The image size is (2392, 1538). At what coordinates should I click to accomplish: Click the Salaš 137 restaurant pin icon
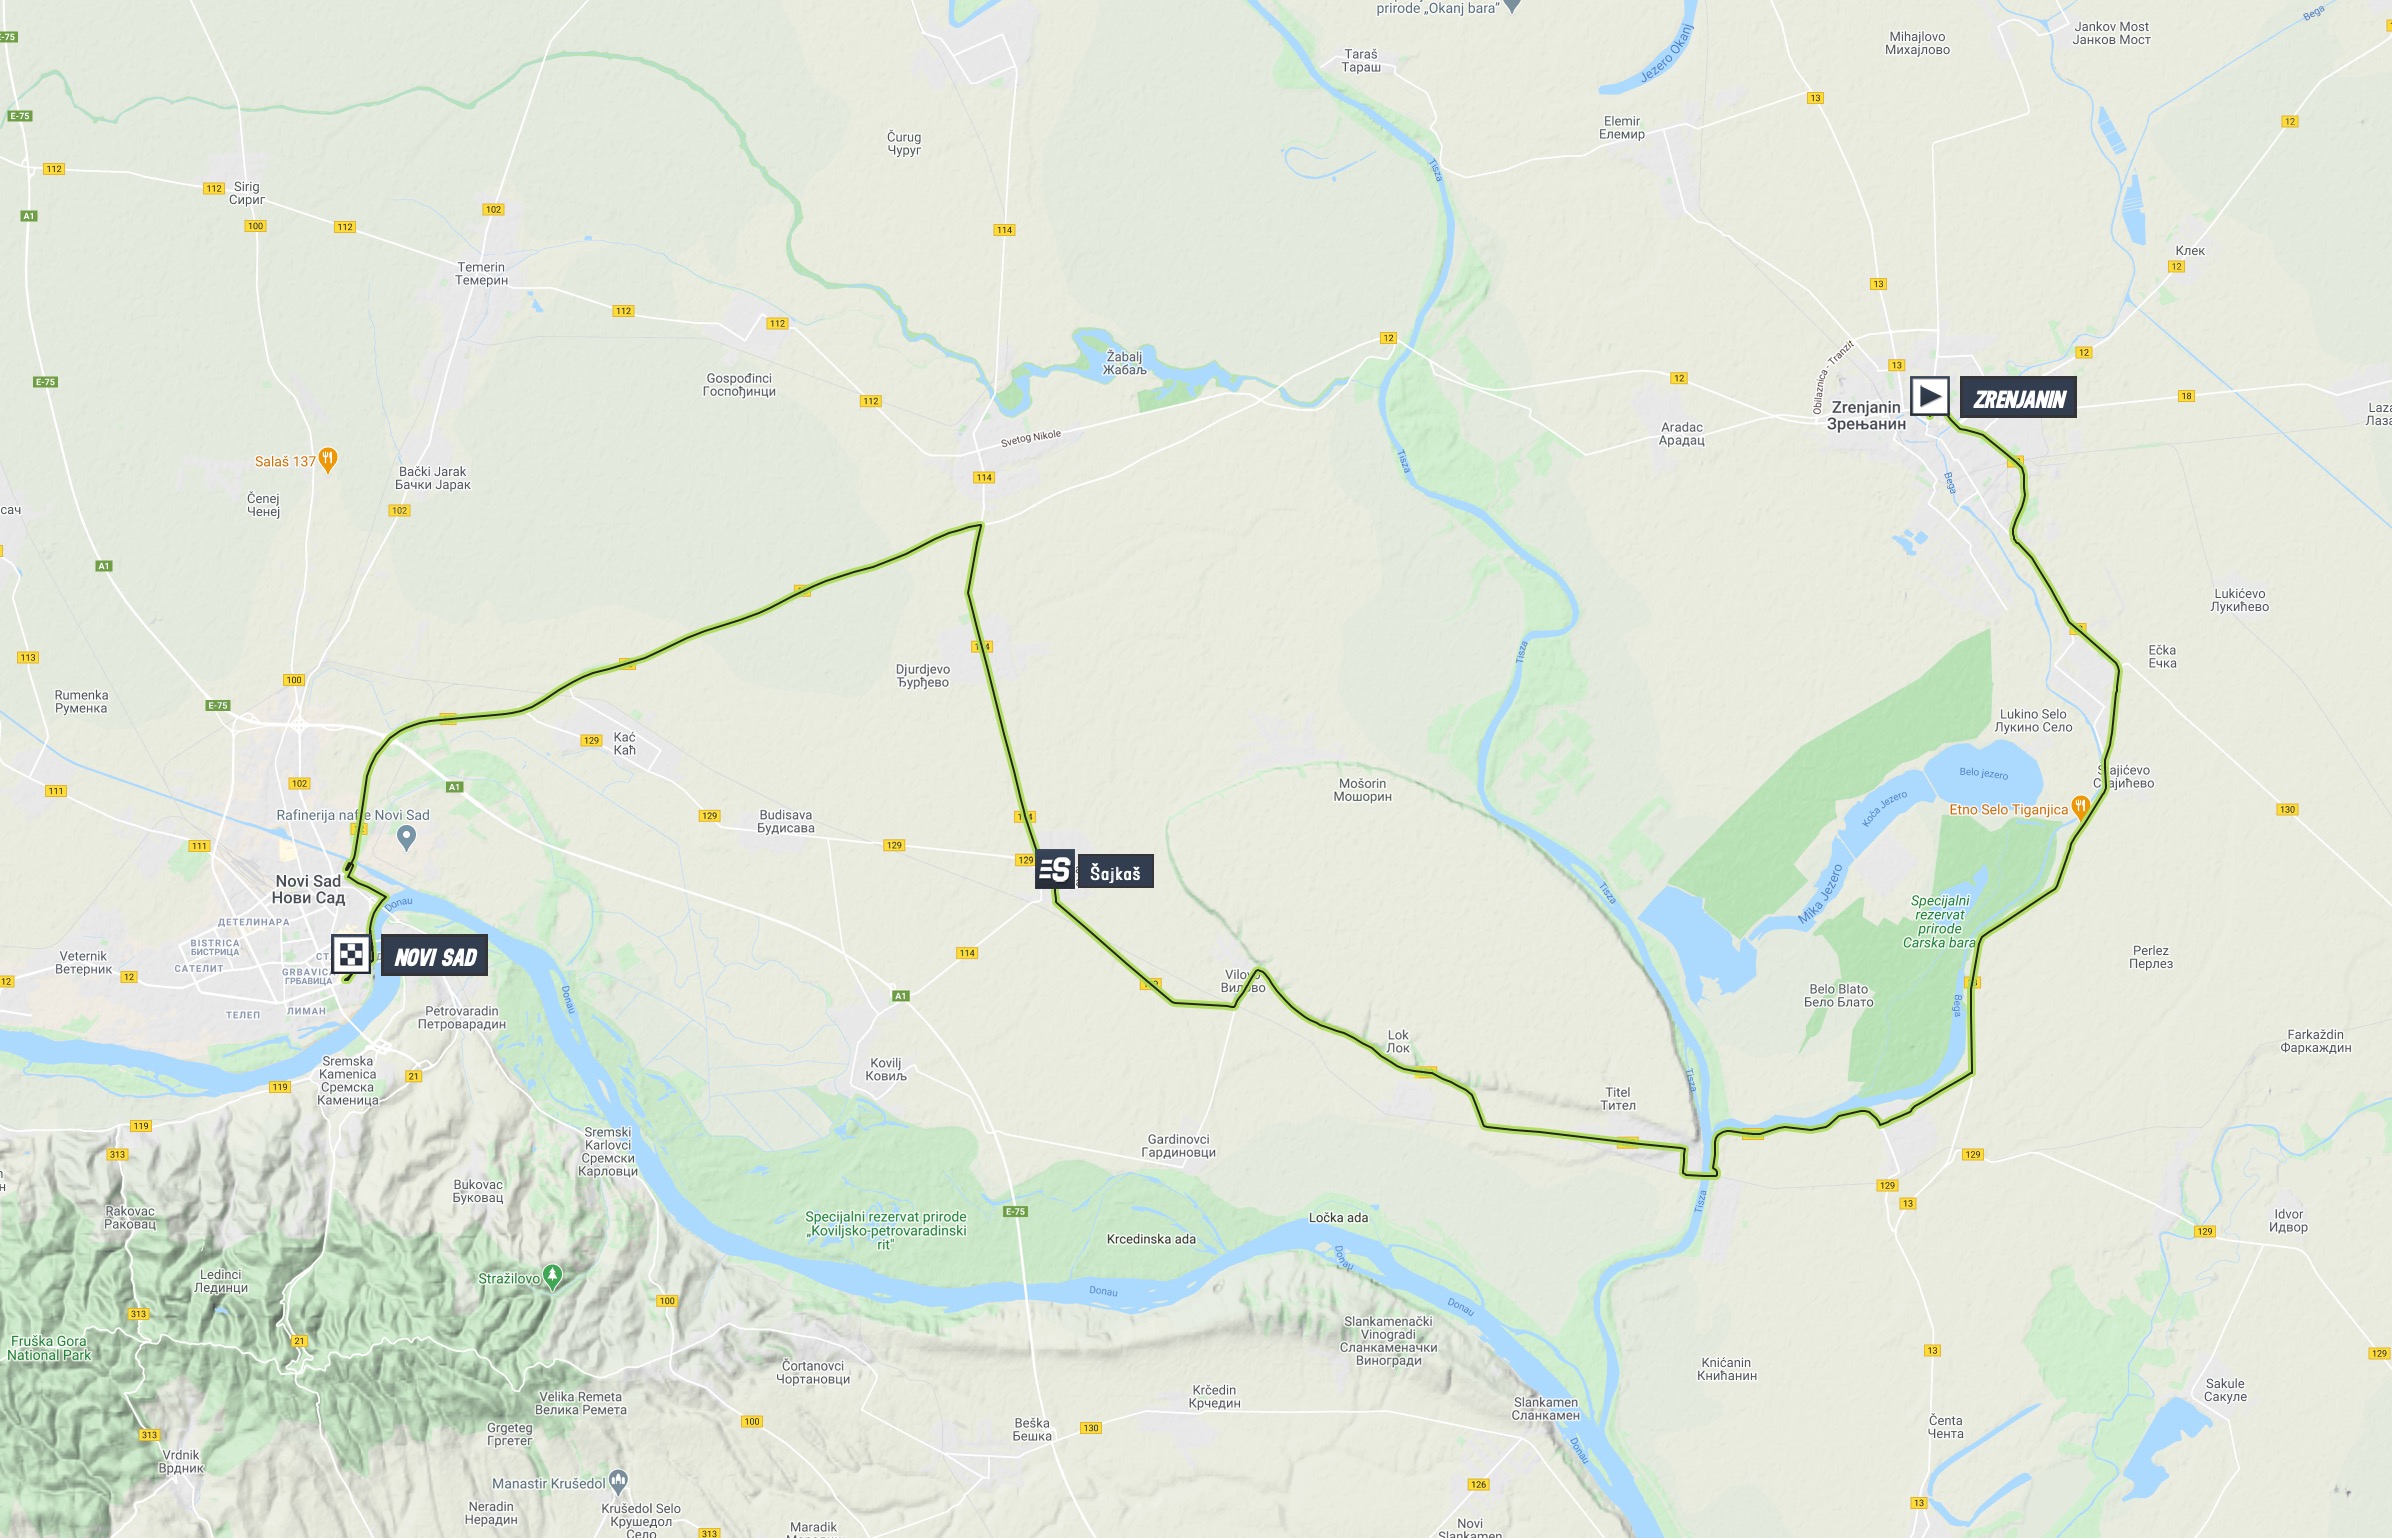pyautogui.click(x=329, y=460)
